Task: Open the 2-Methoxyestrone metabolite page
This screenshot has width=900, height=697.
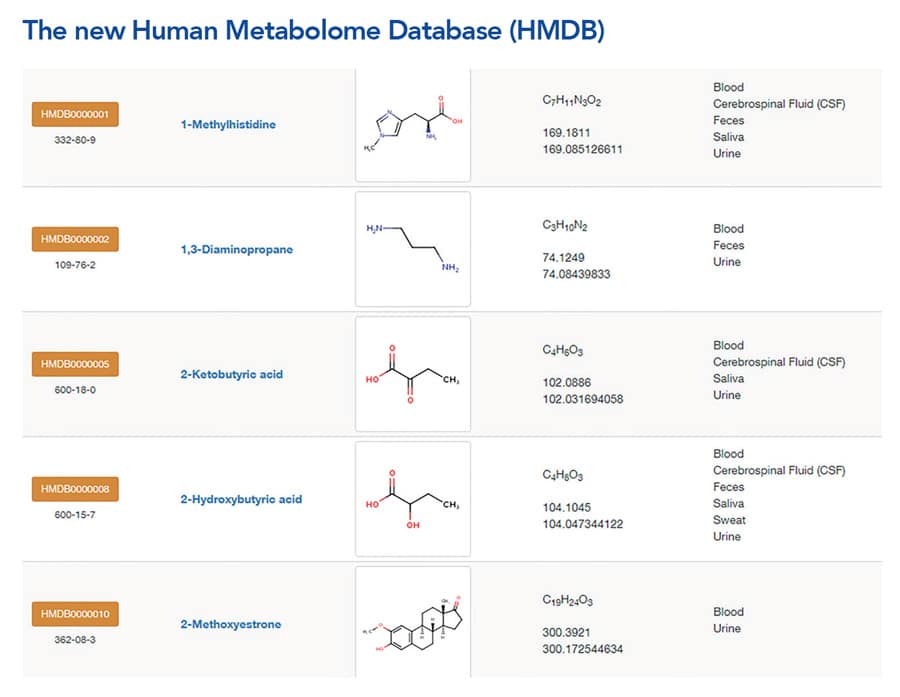Action: (231, 624)
